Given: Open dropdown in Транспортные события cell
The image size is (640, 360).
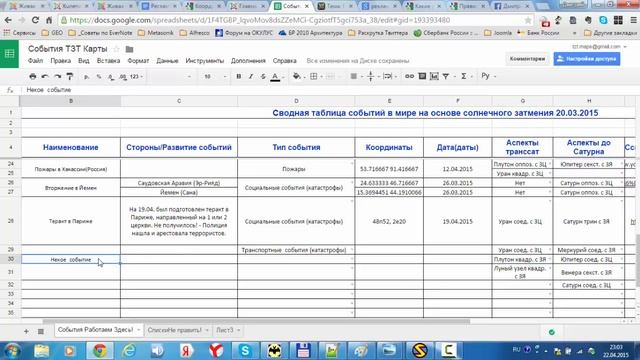Looking at the screenshot, I should click(x=352, y=249).
